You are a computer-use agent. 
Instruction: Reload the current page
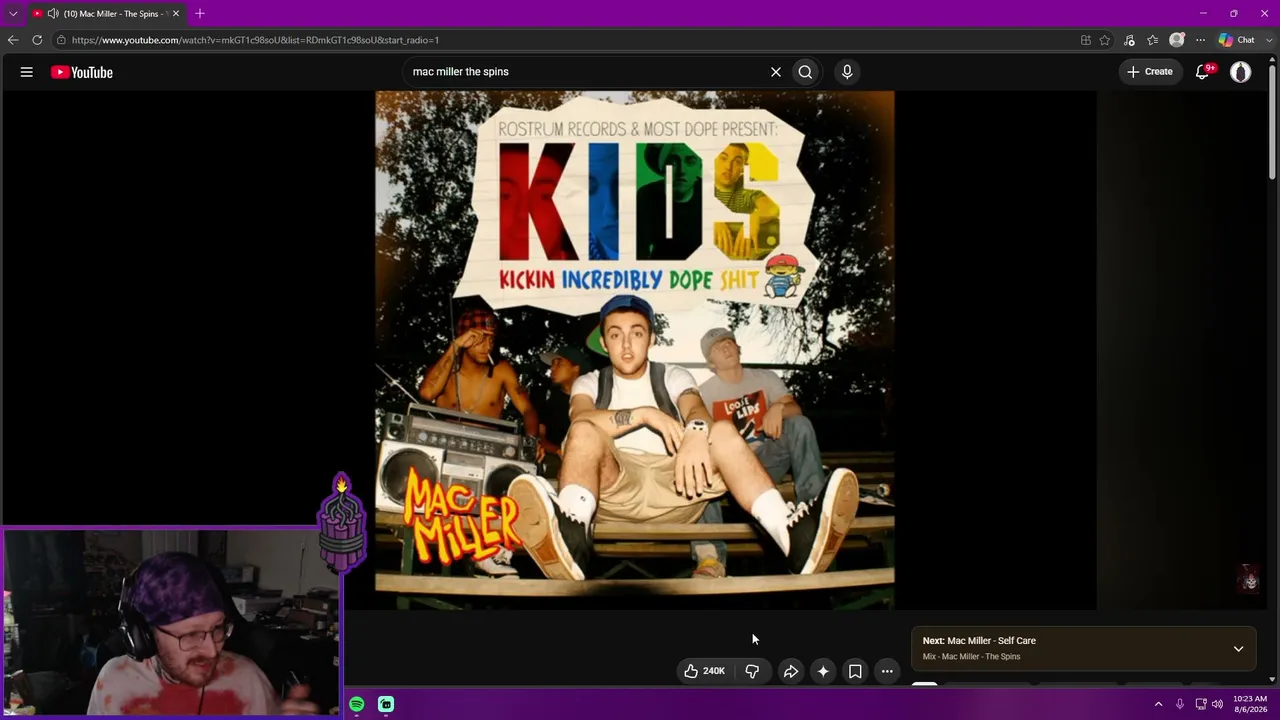(x=37, y=40)
